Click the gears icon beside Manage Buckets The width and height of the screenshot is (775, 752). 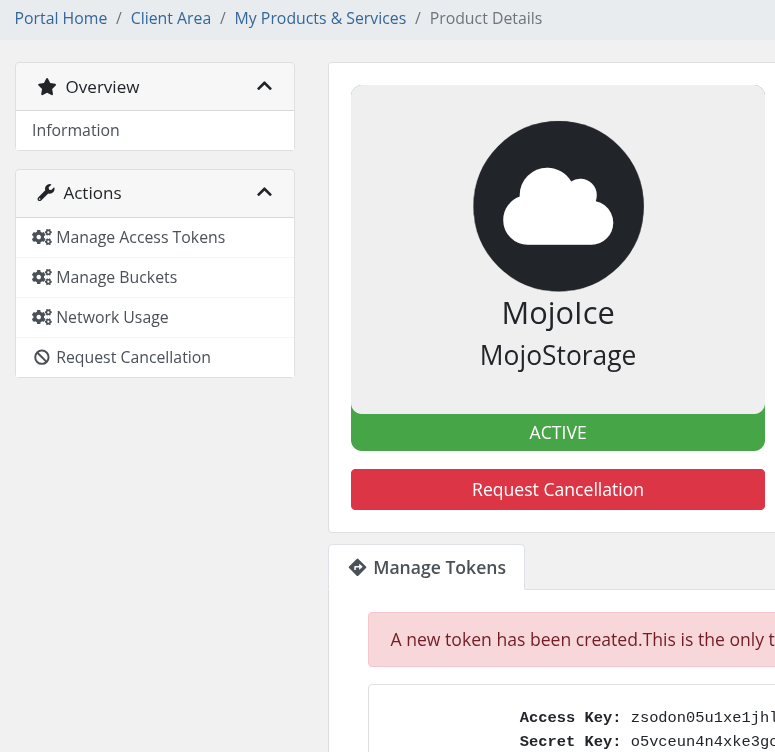tap(42, 277)
